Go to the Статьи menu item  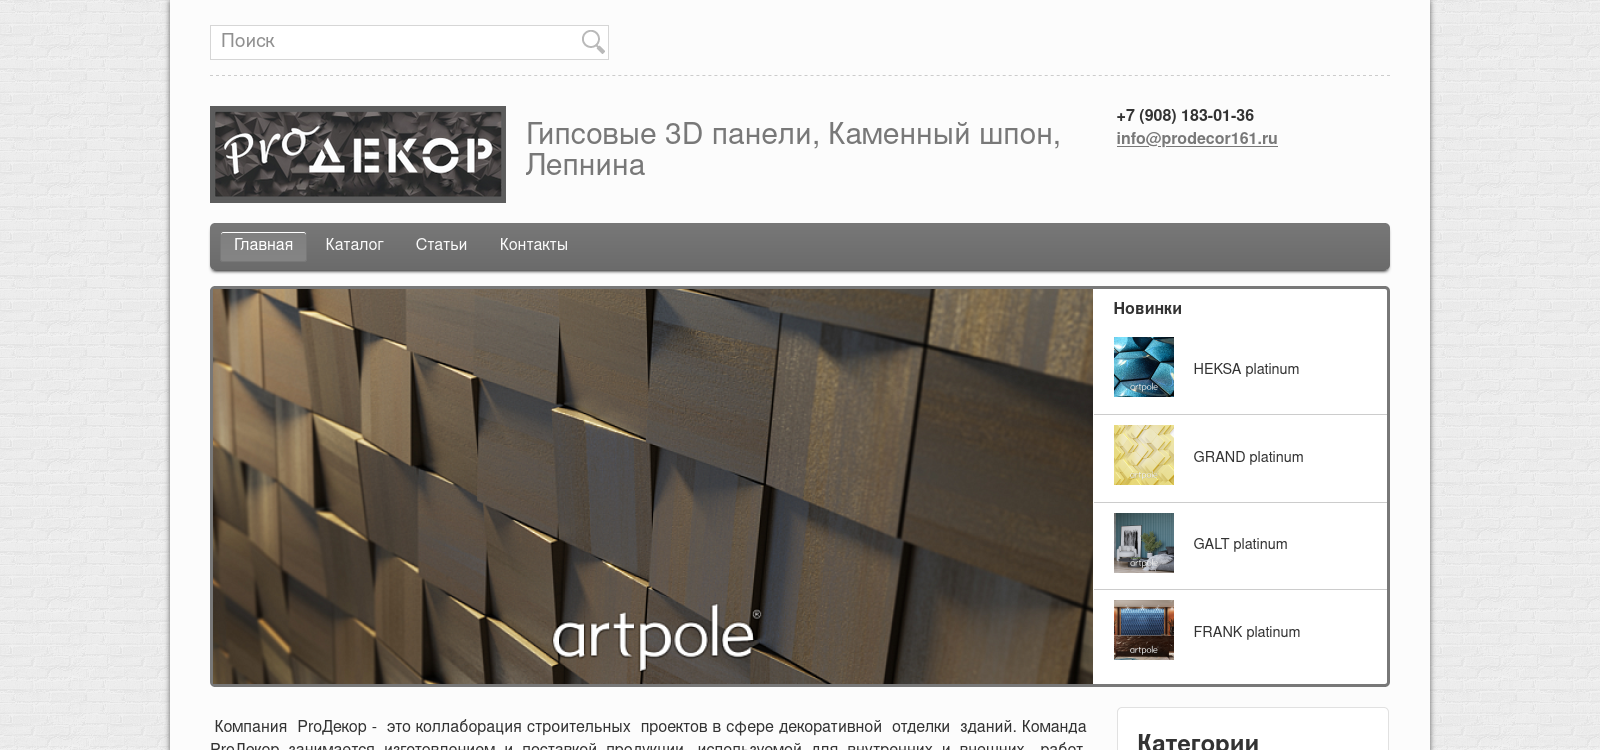click(441, 245)
